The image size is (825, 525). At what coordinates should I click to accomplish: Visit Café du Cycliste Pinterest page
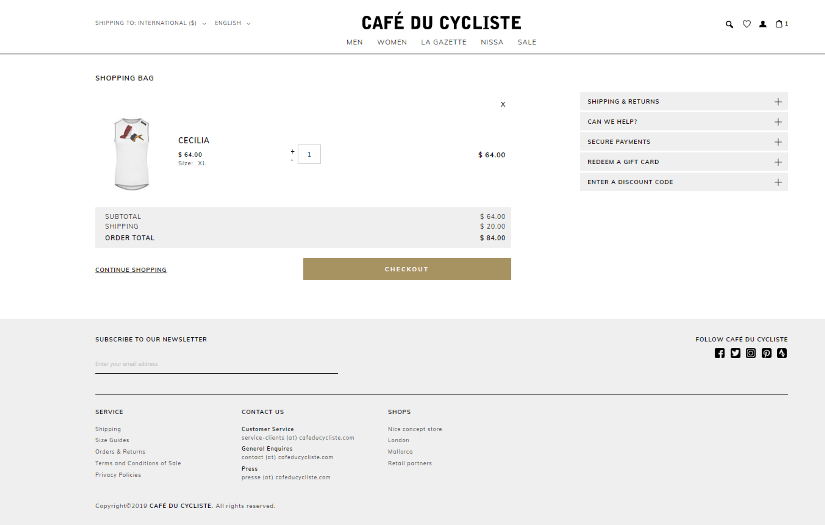(x=767, y=353)
